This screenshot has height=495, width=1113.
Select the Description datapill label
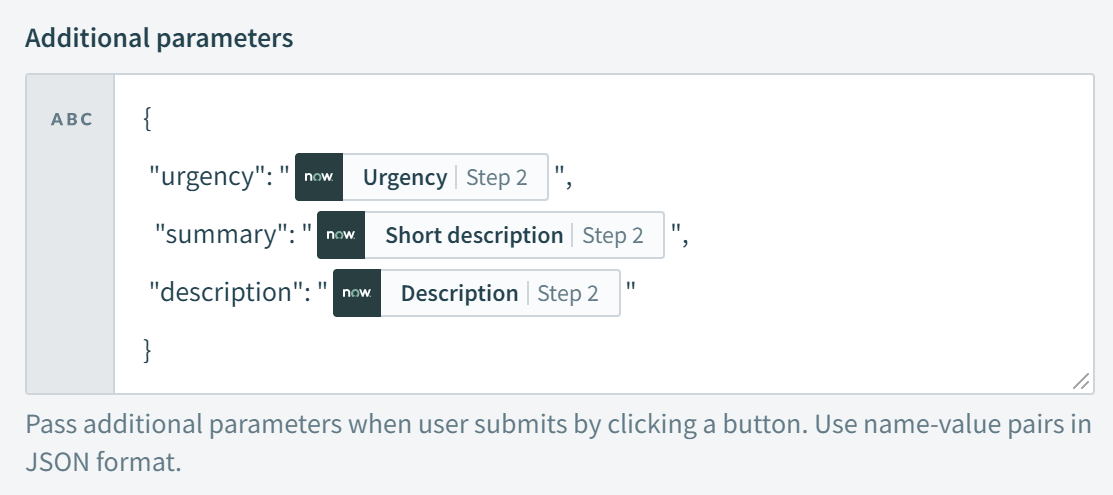[459, 293]
